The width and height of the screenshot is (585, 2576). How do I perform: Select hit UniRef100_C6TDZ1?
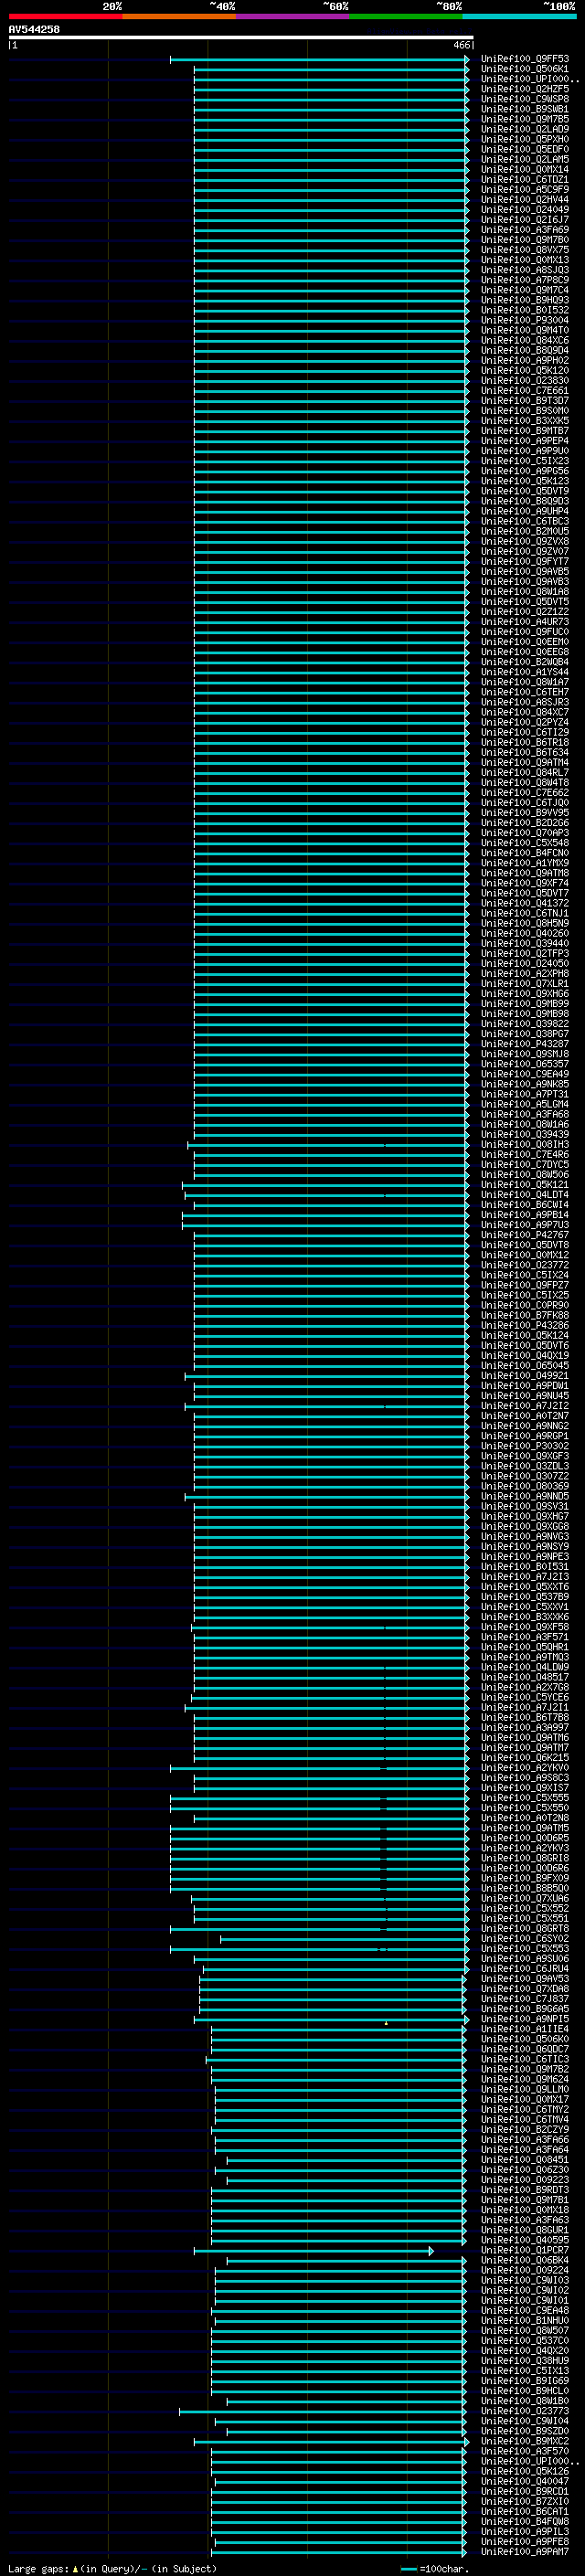click(x=524, y=179)
